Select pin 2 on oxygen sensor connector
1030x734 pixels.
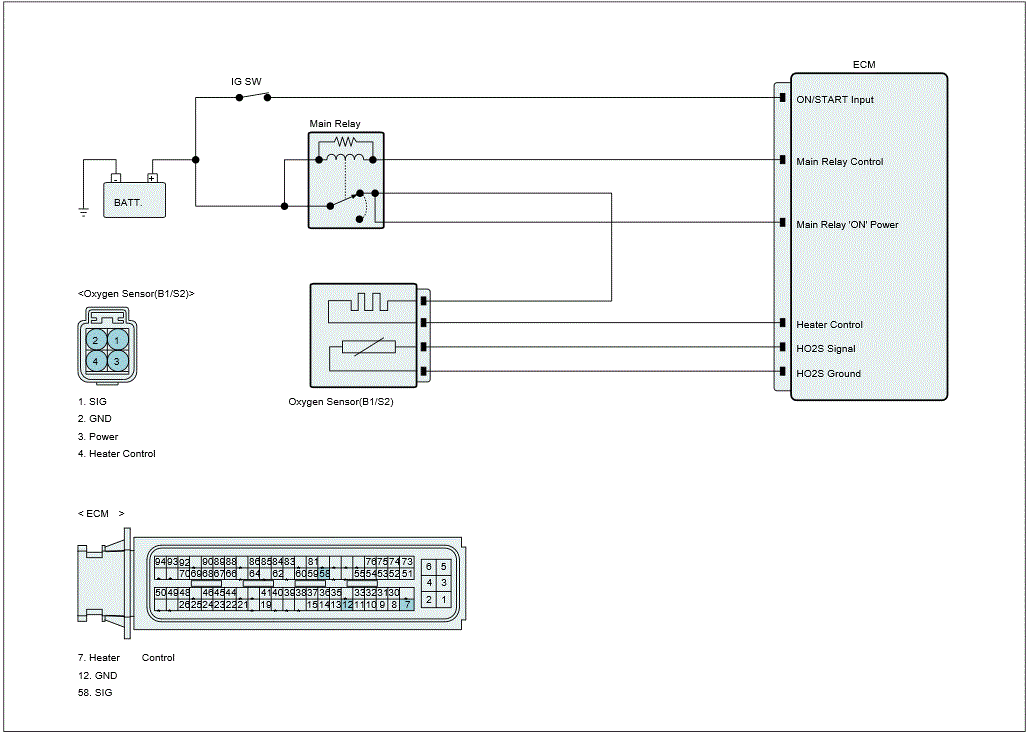pos(95,341)
